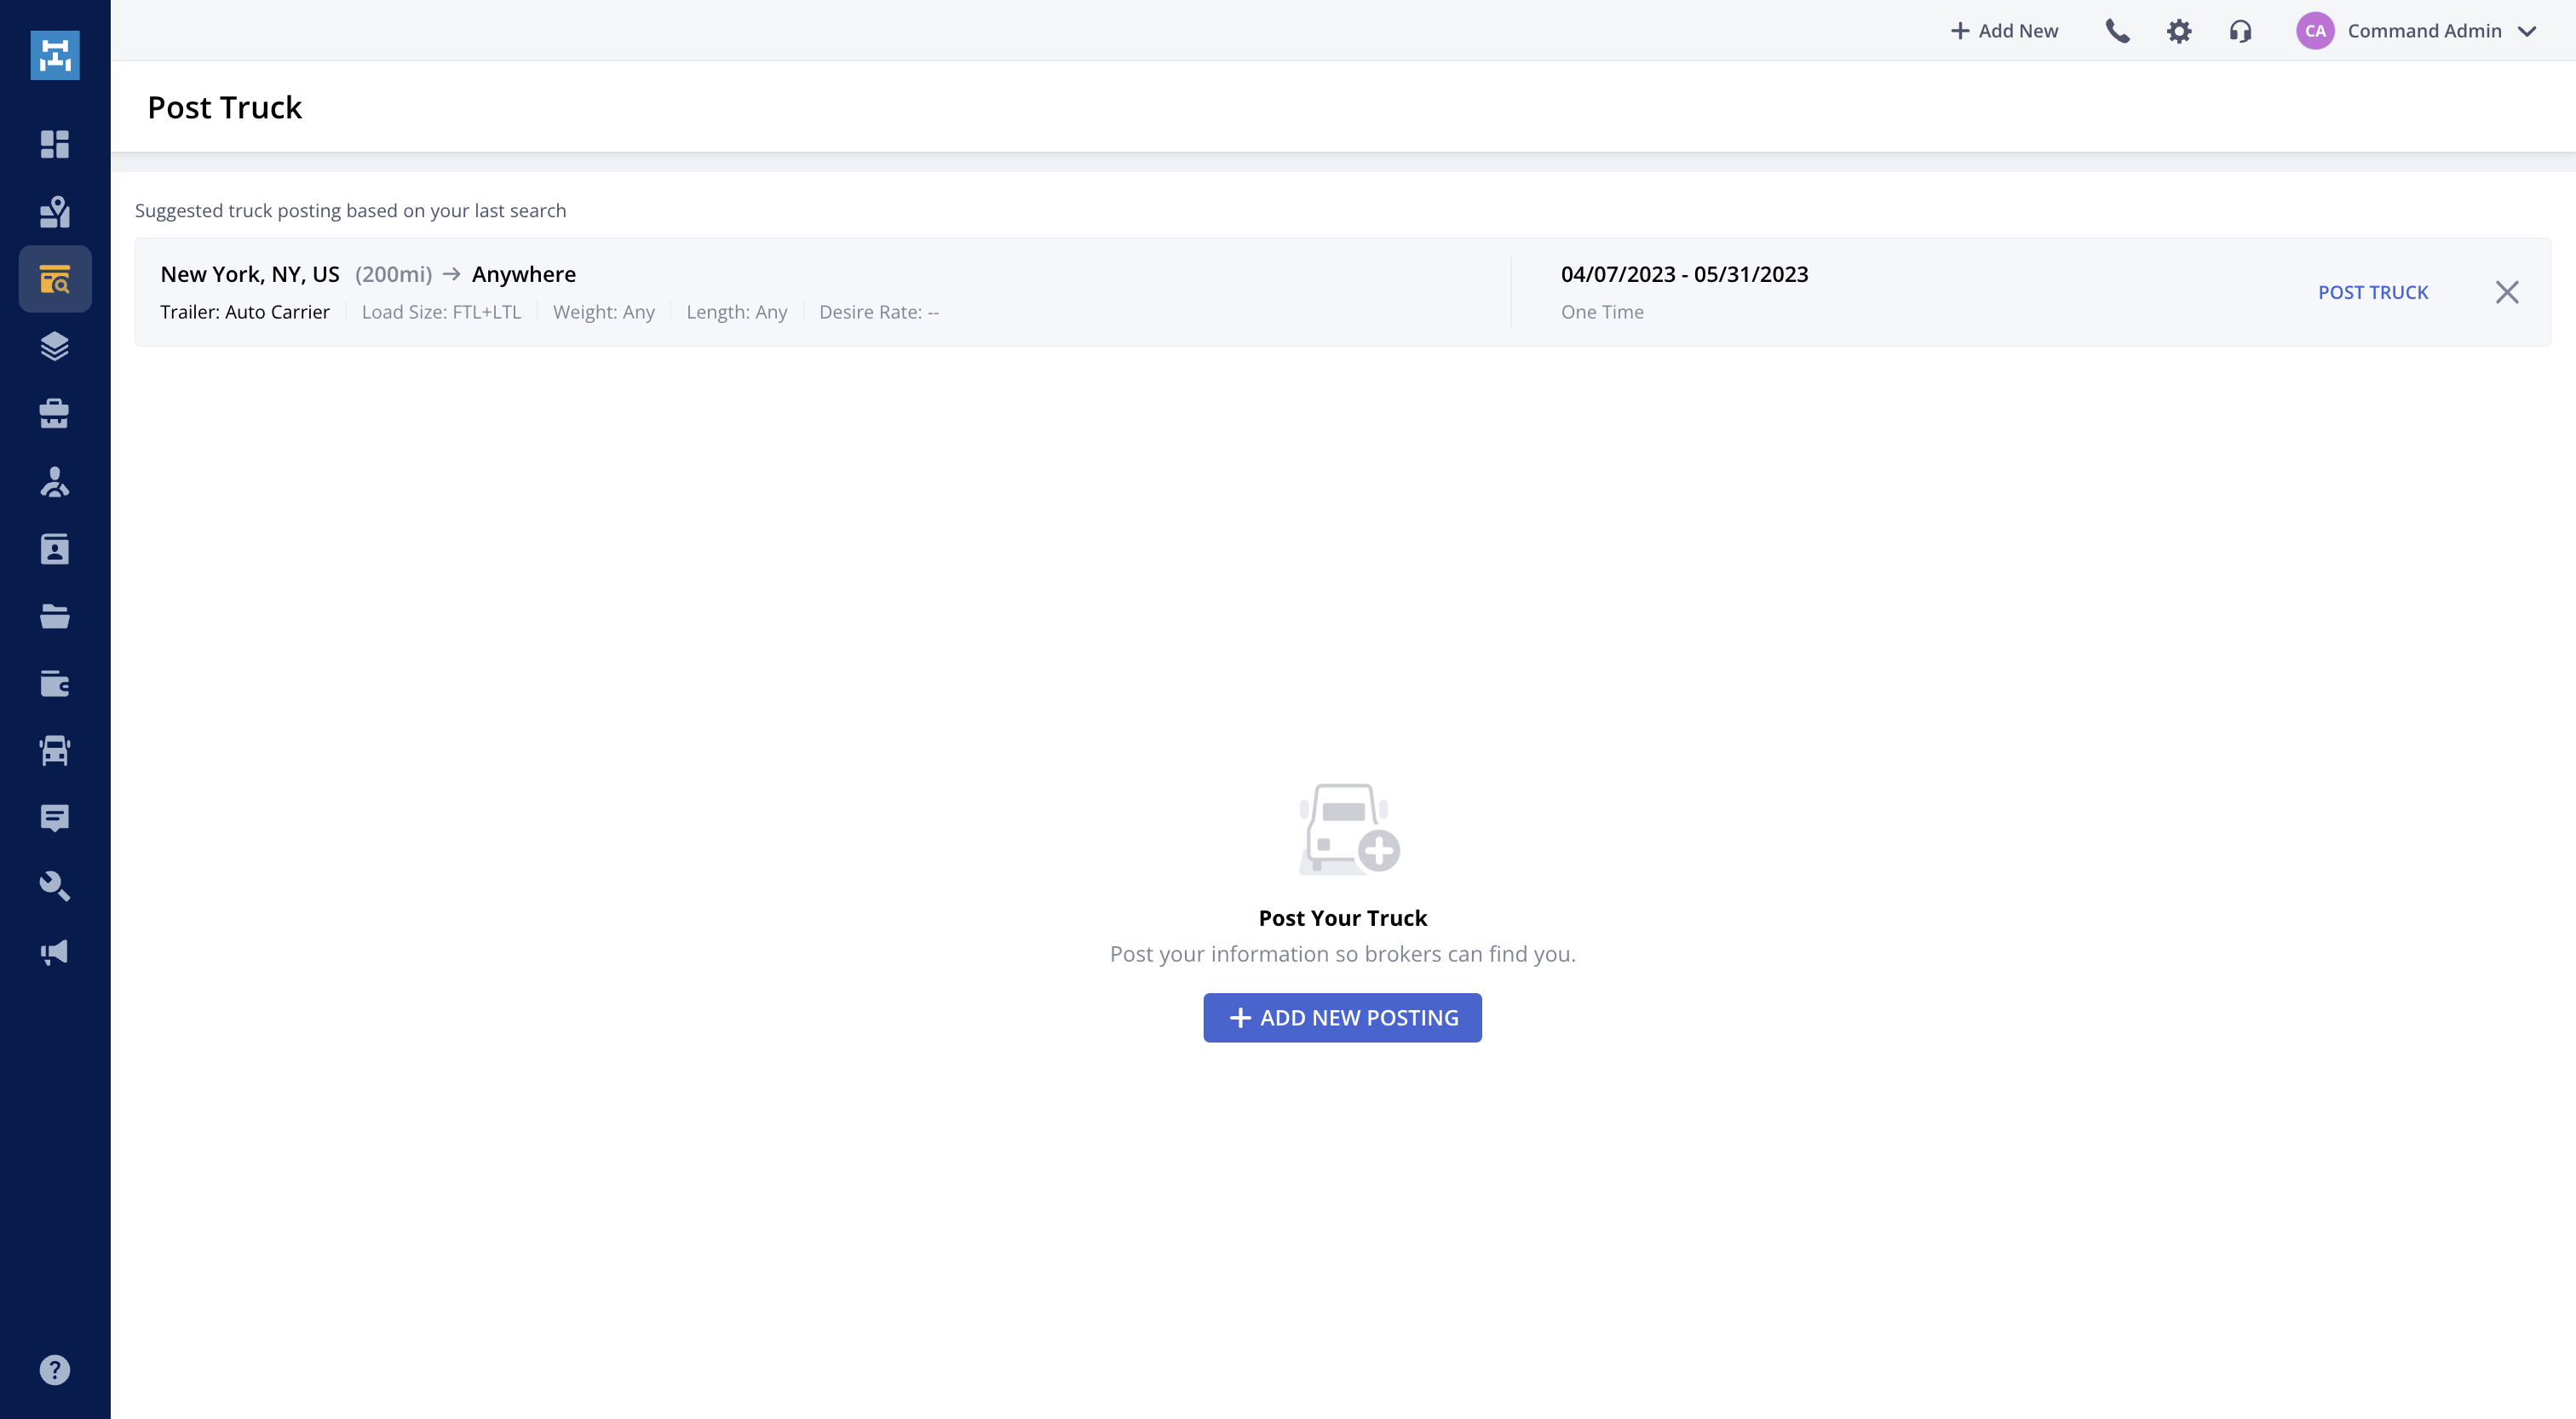Open the dashboard grid icon in sidebar
2576x1419 pixels.
(x=55, y=144)
